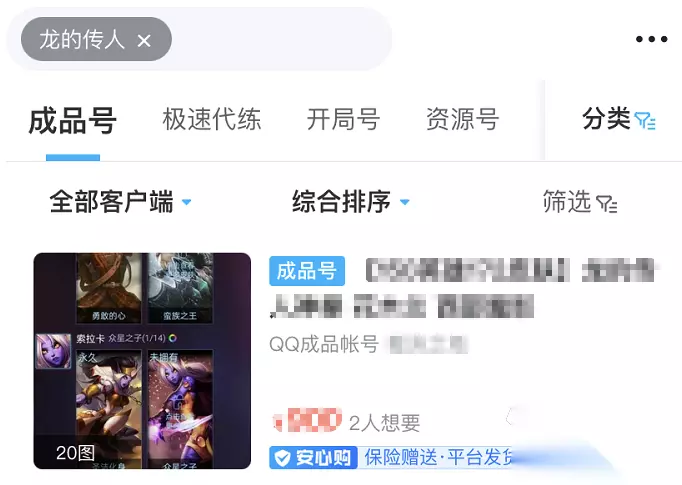
Task: Open the three-dot more options menu
Action: (x=651, y=39)
